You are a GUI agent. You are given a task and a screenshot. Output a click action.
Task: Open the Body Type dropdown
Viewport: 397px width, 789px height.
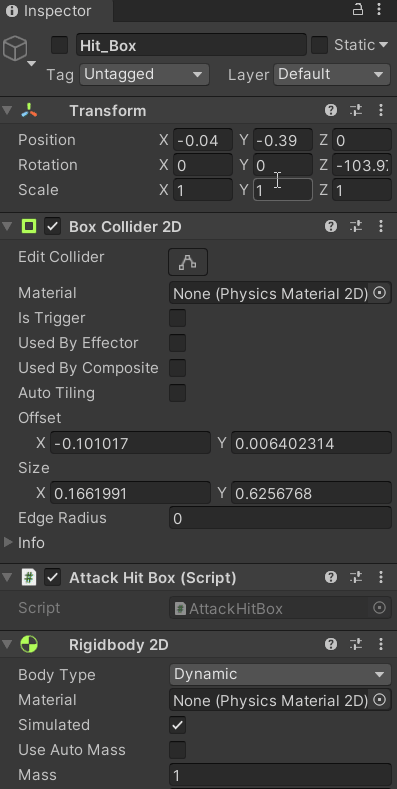[280, 674]
